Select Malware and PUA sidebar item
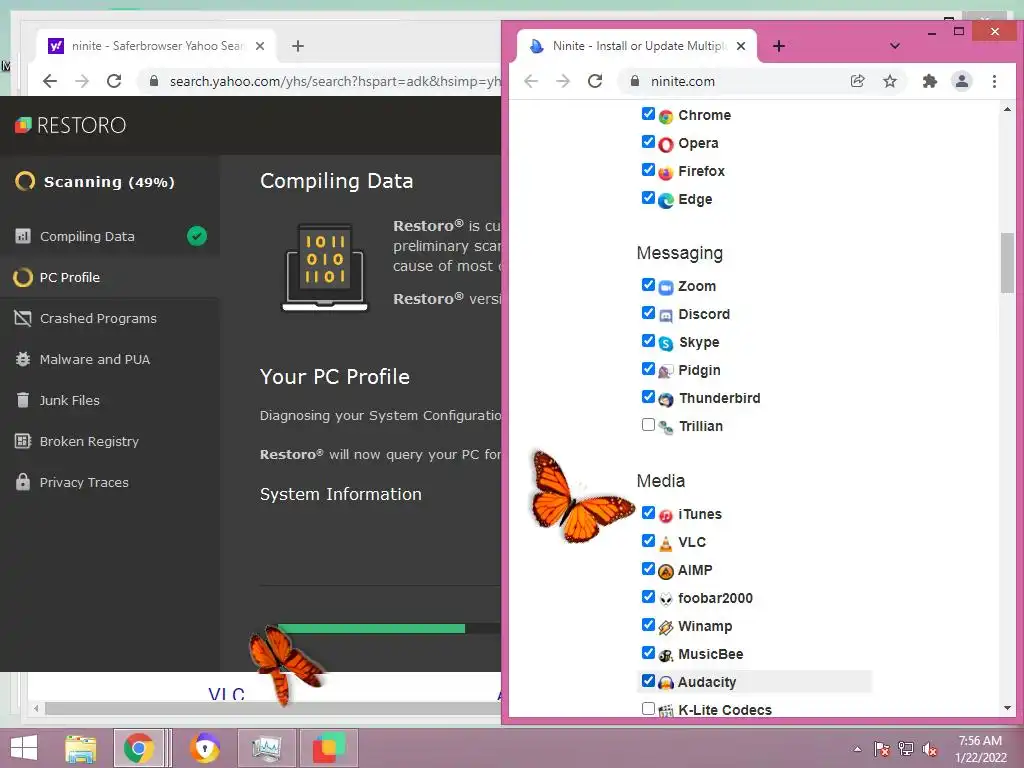 110,359
